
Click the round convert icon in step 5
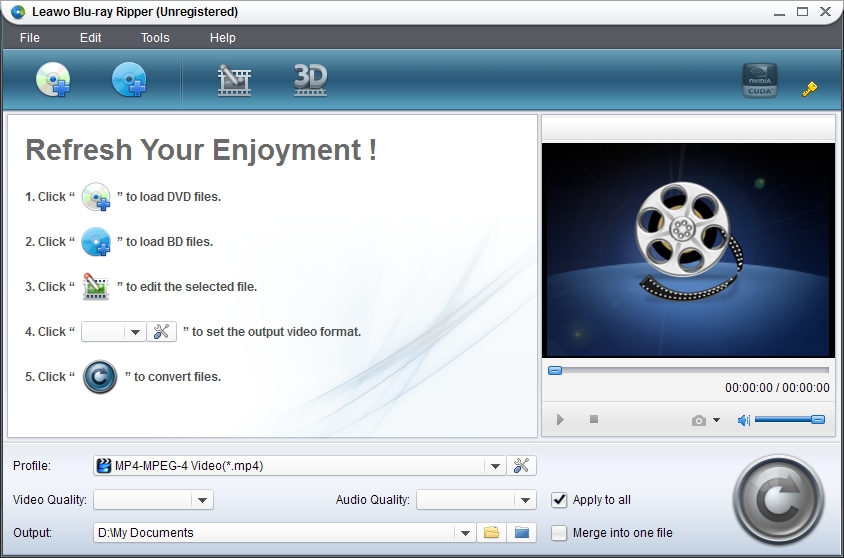(100, 377)
